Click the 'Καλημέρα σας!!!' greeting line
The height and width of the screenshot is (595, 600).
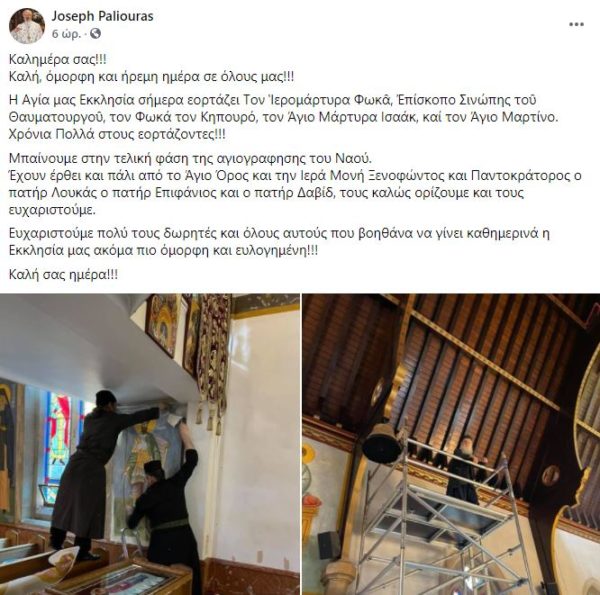pyautogui.click(x=58, y=60)
